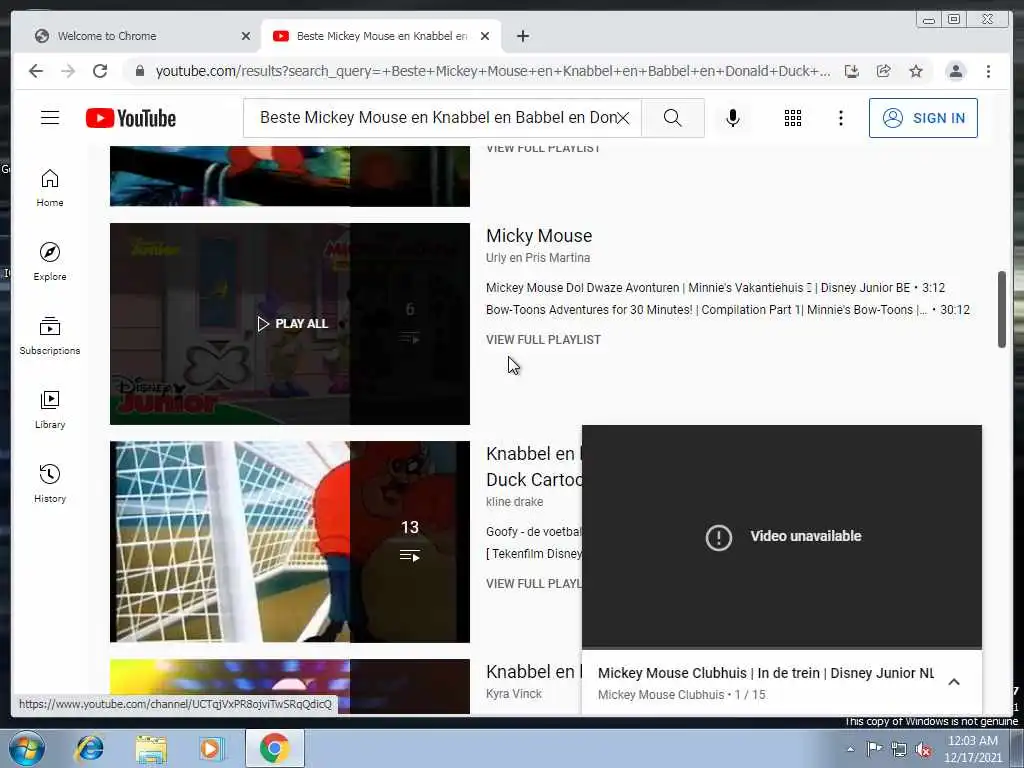Launch Internet Explorer from taskbar
Viewport: 1024px width, 768px height.
[x=89, y=748]
